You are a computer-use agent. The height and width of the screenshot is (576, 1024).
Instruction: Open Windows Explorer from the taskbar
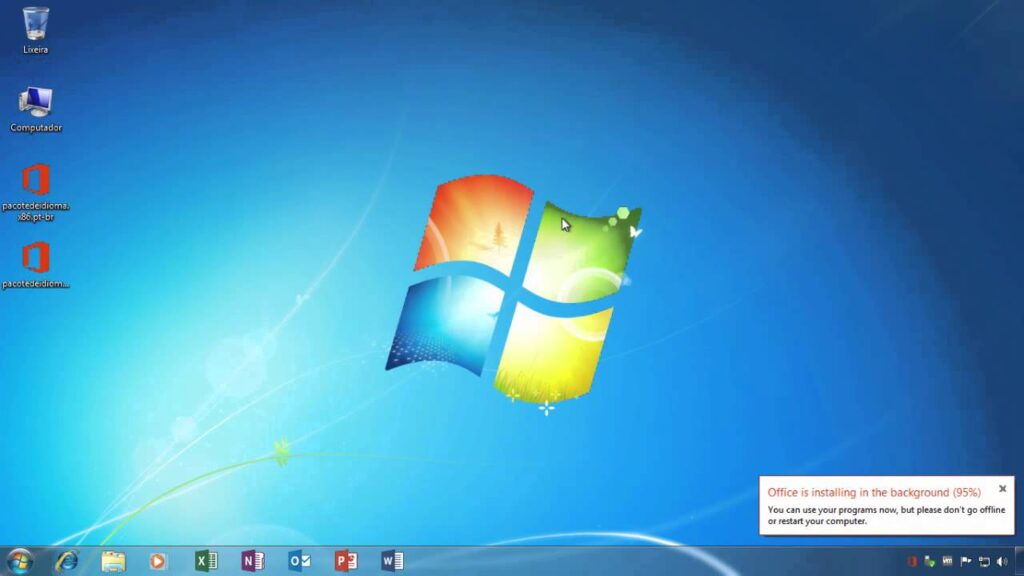pyautogui.click(x=113, y=561)
